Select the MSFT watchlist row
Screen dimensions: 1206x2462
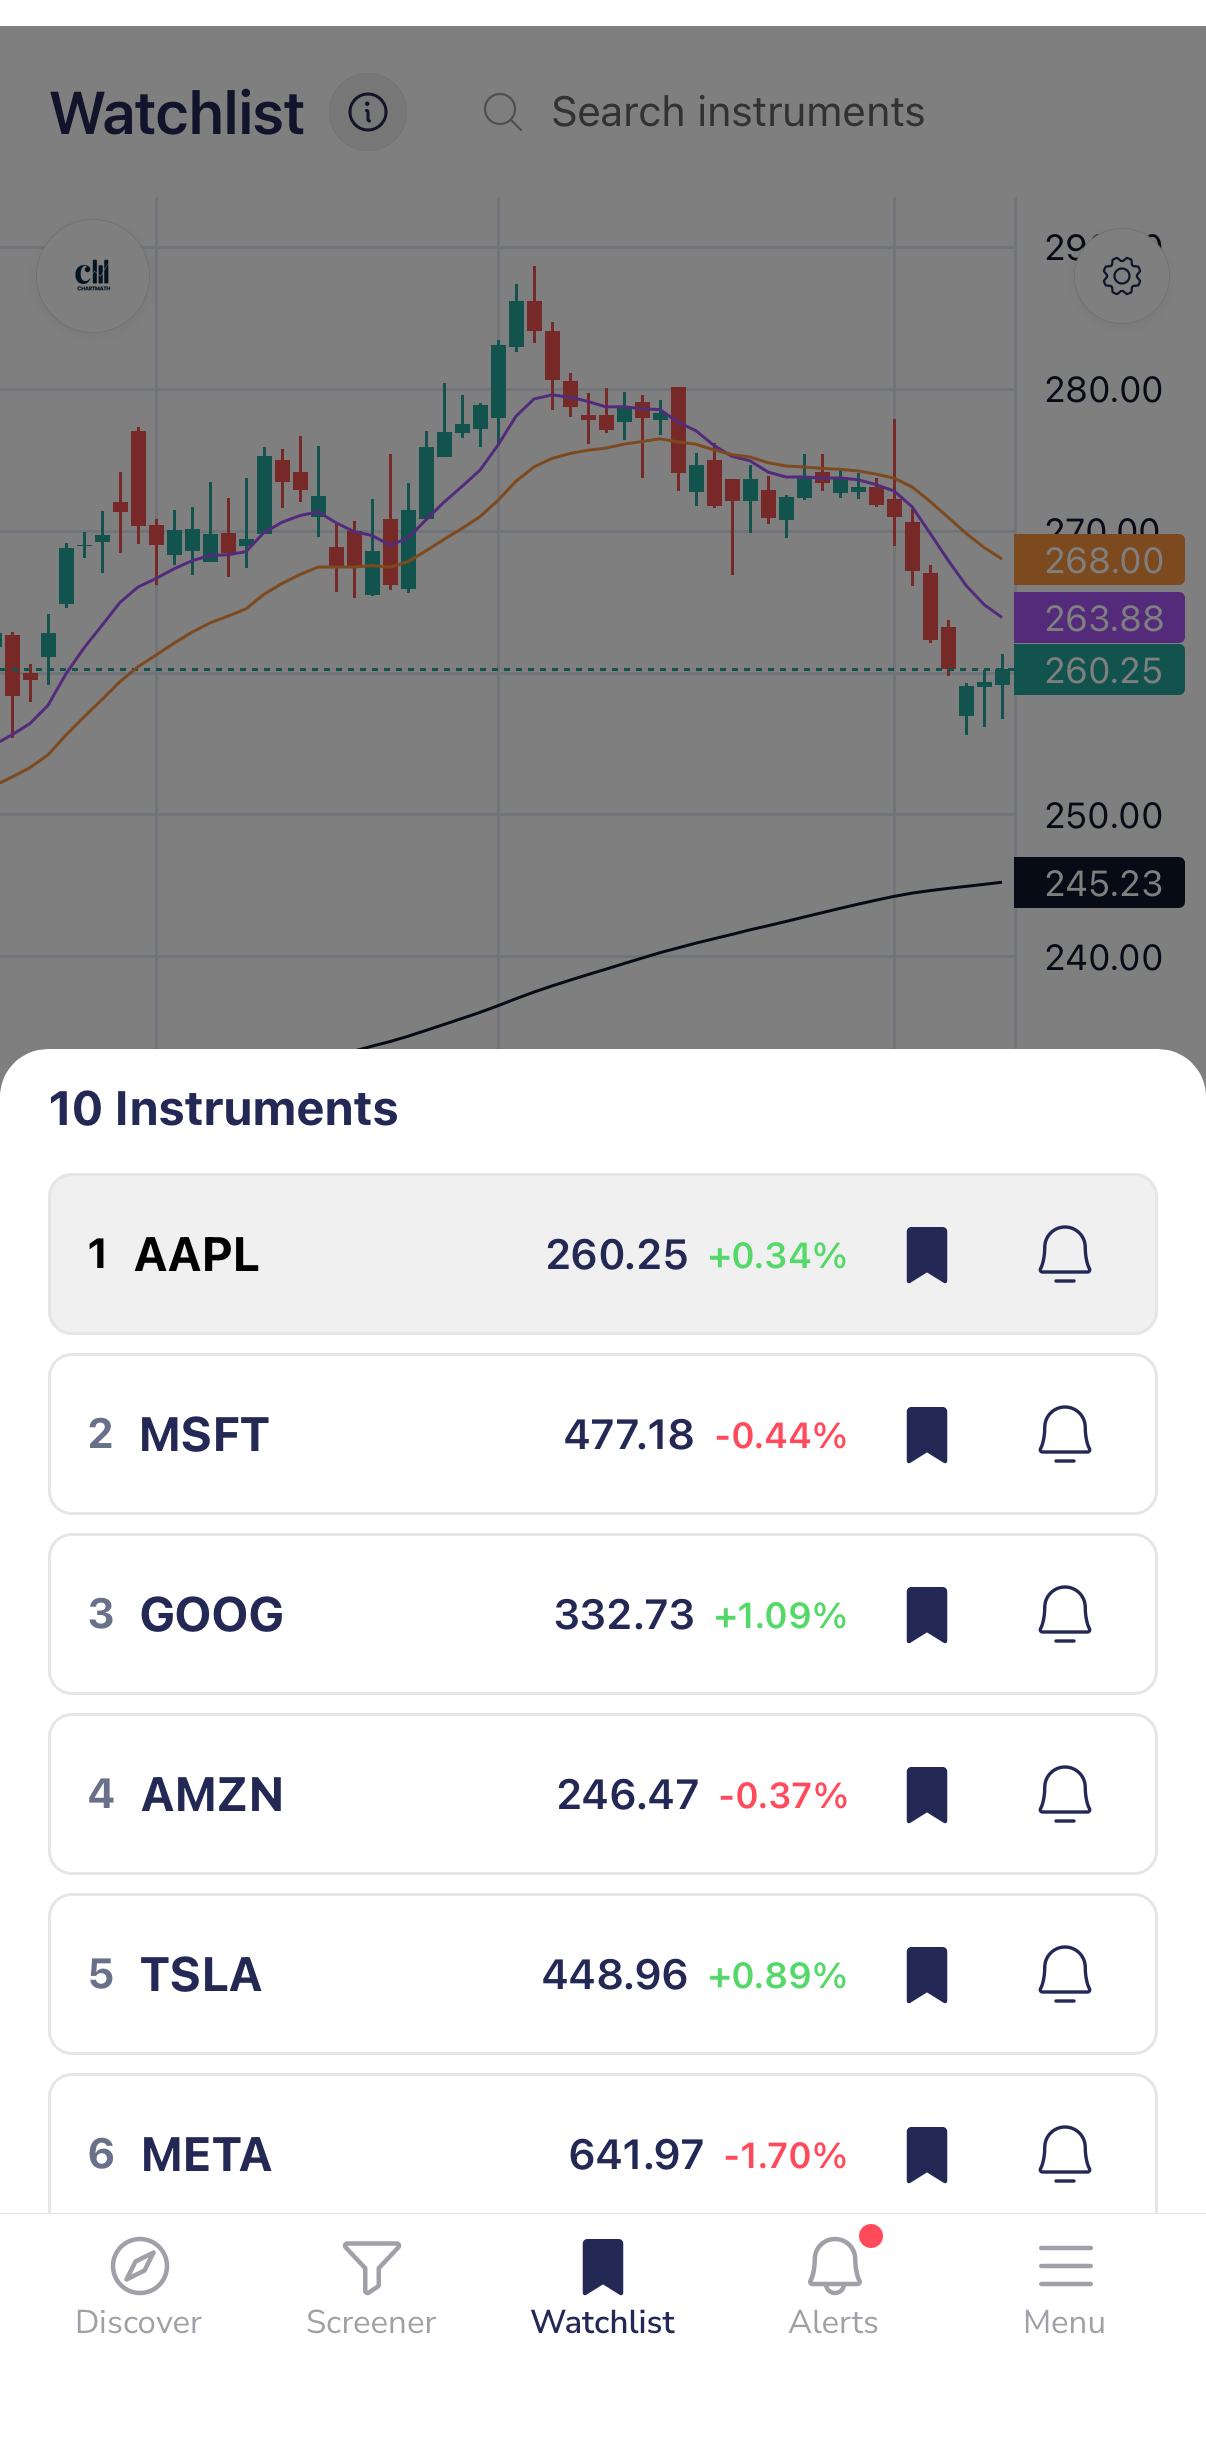click(x=400, y=1433)
